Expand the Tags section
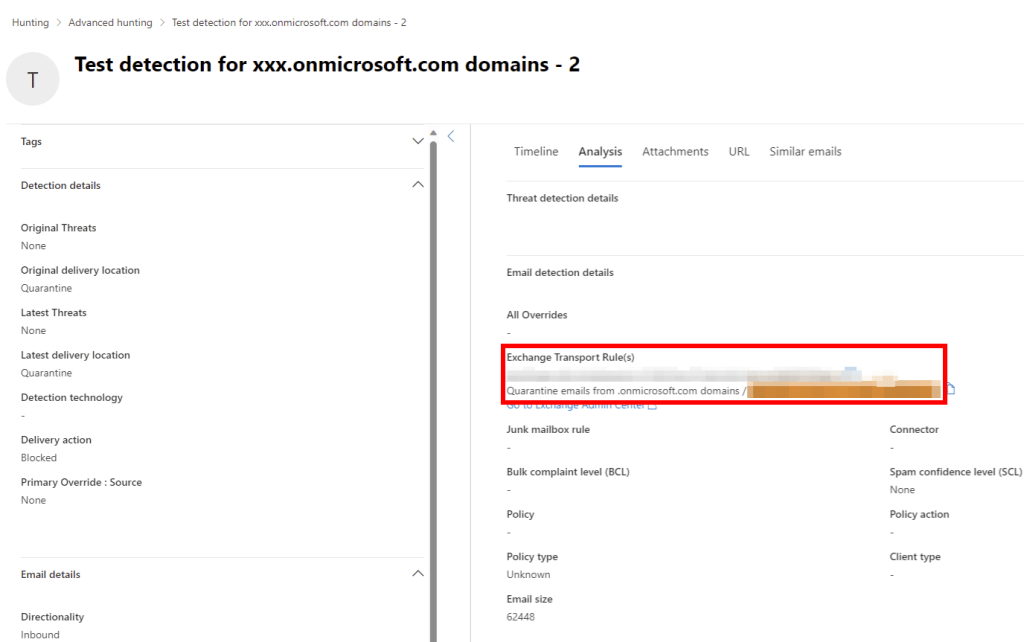The height and width of the screenshot is (642, 1024). pos(418,142)
